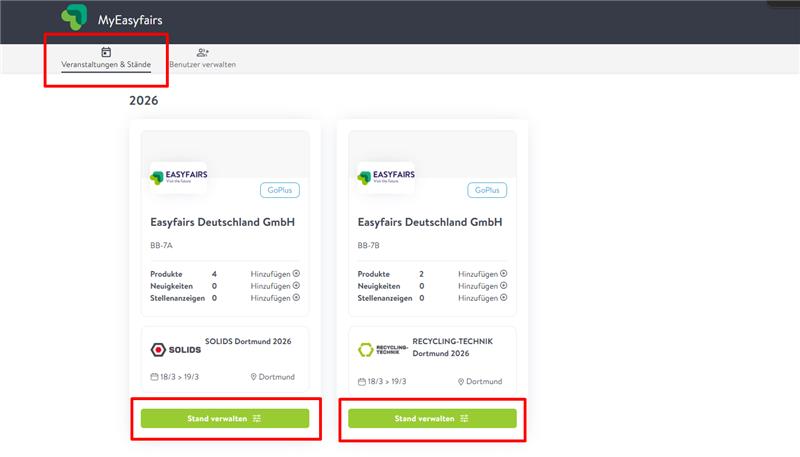Click the calendar icon above Veranstaltungen & Stände
Screen dimensions: 800x457
pyautogui.click(x=106, y=52)
